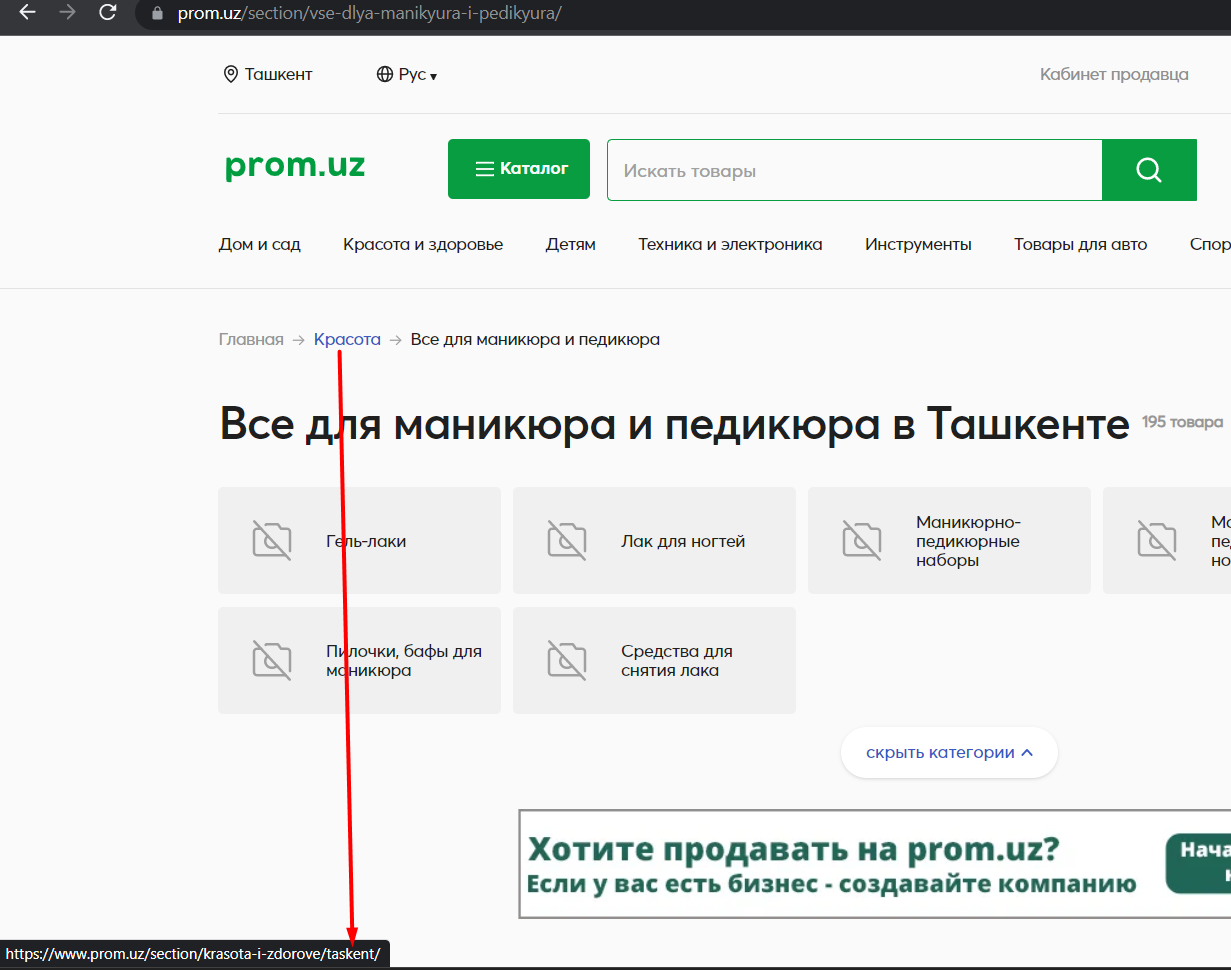
Task: Open Маникюрно-педикюрные наборы card
Action: 949,541
